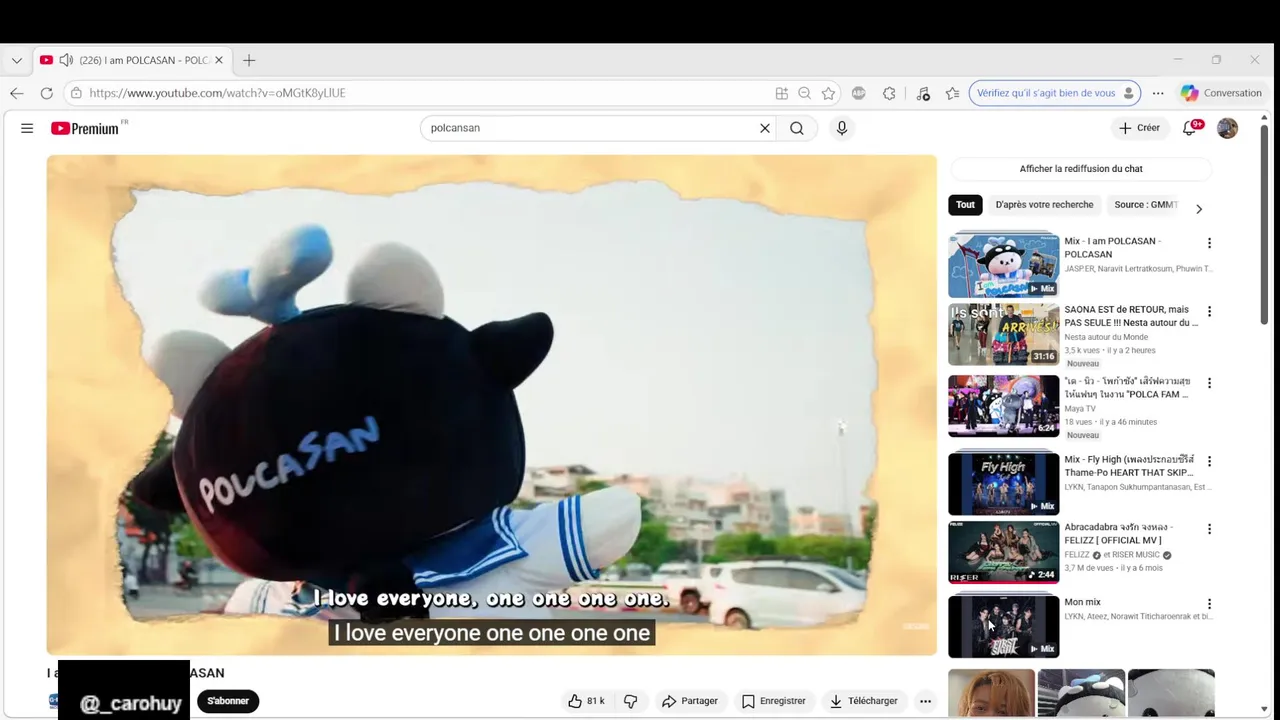Open a new browser tab

(x=249, y=60)
